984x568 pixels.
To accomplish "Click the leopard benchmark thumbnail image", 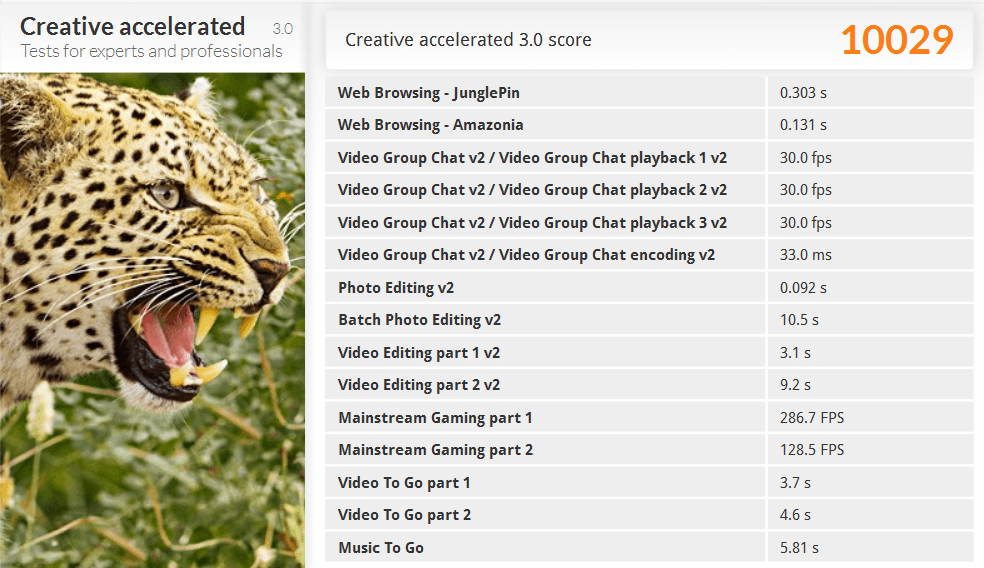I will click(152, 320).
